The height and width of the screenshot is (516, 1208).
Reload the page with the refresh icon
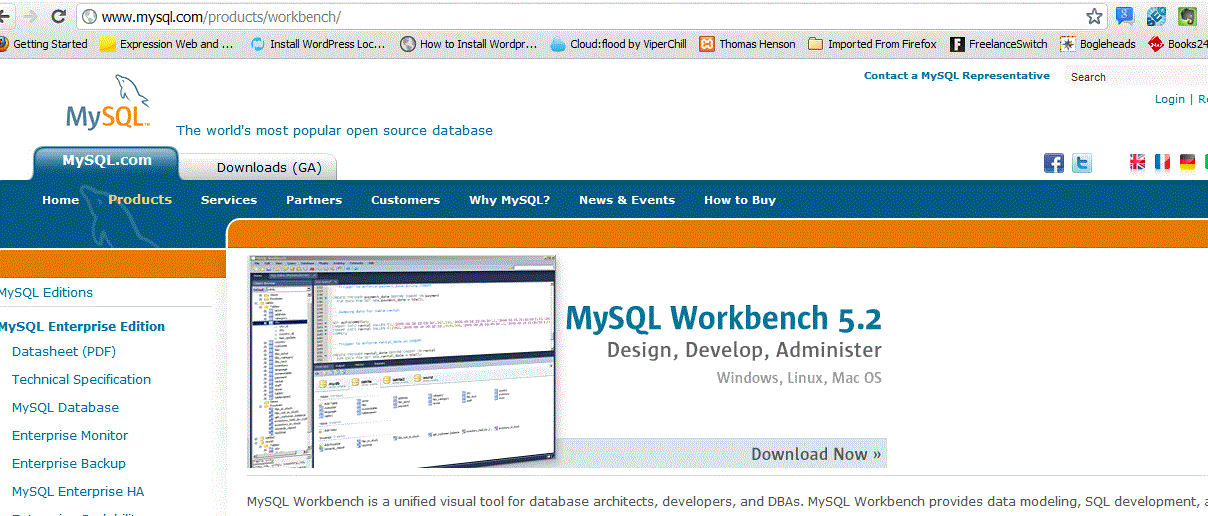(x=59, y=16)
